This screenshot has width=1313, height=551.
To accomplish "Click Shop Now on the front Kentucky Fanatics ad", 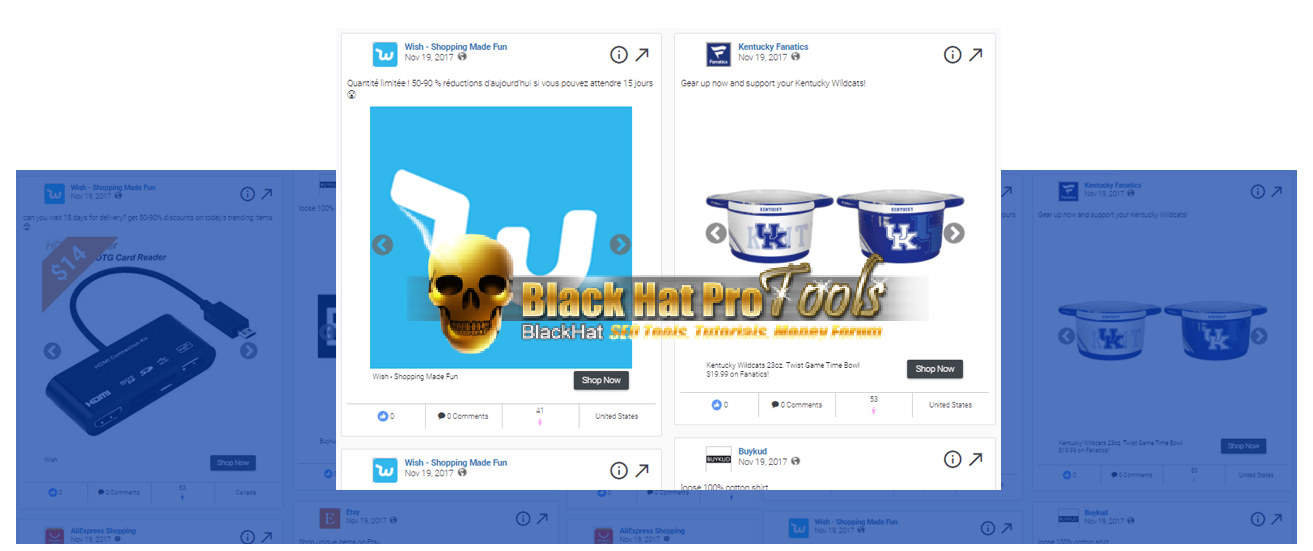I will click(935, 369).
